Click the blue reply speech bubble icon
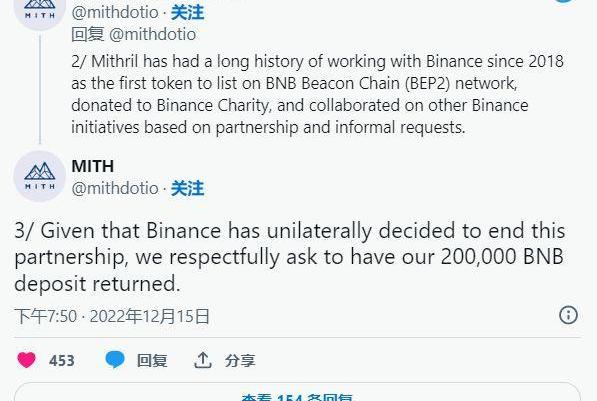 tap(115, 360)
